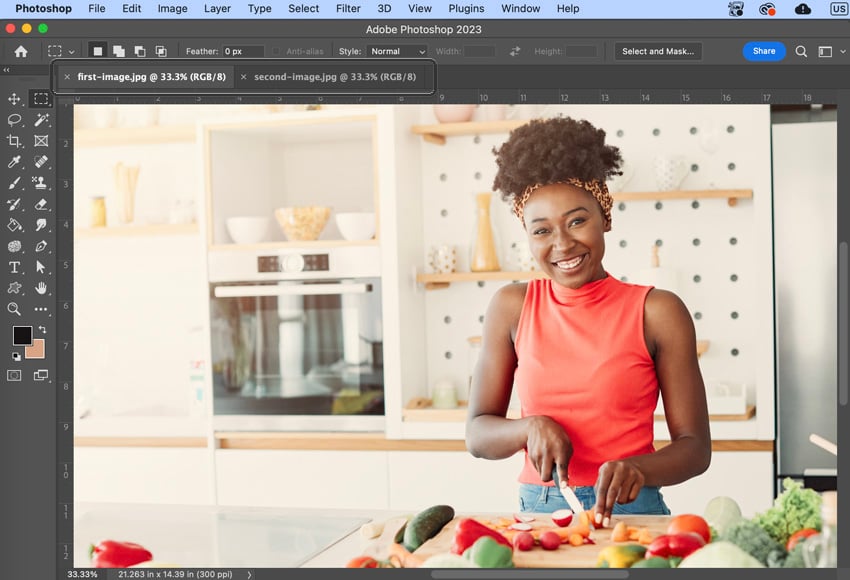Viewport: 850px width, 580px height.
Task: Switch to Add to Selection mode
Action: [x=119, y=51]
